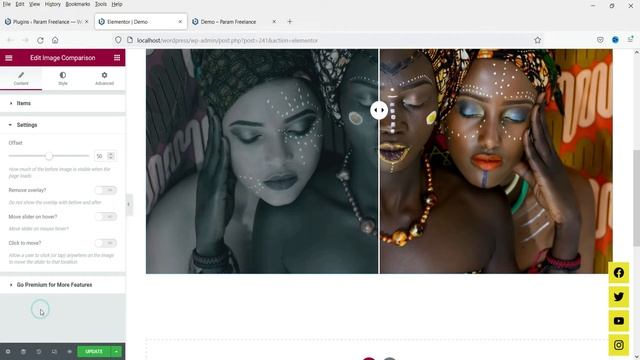Screen dimensions: 640x360
Task: Open the Instagram social icon
Action: click(x=619, y=345)
